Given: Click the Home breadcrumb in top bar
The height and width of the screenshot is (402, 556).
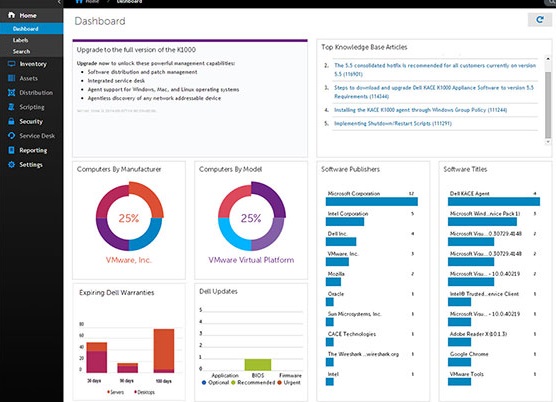Looking at the screenshot, I should click(87, 2).
